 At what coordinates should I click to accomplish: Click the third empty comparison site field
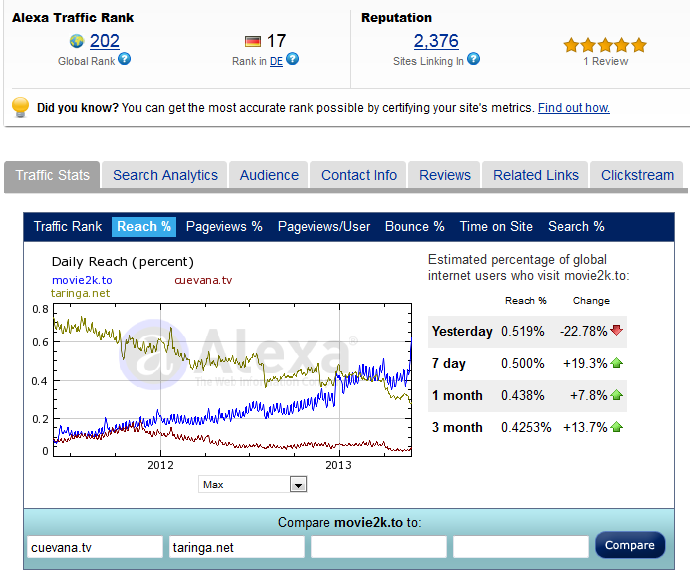tap(379, 547)
